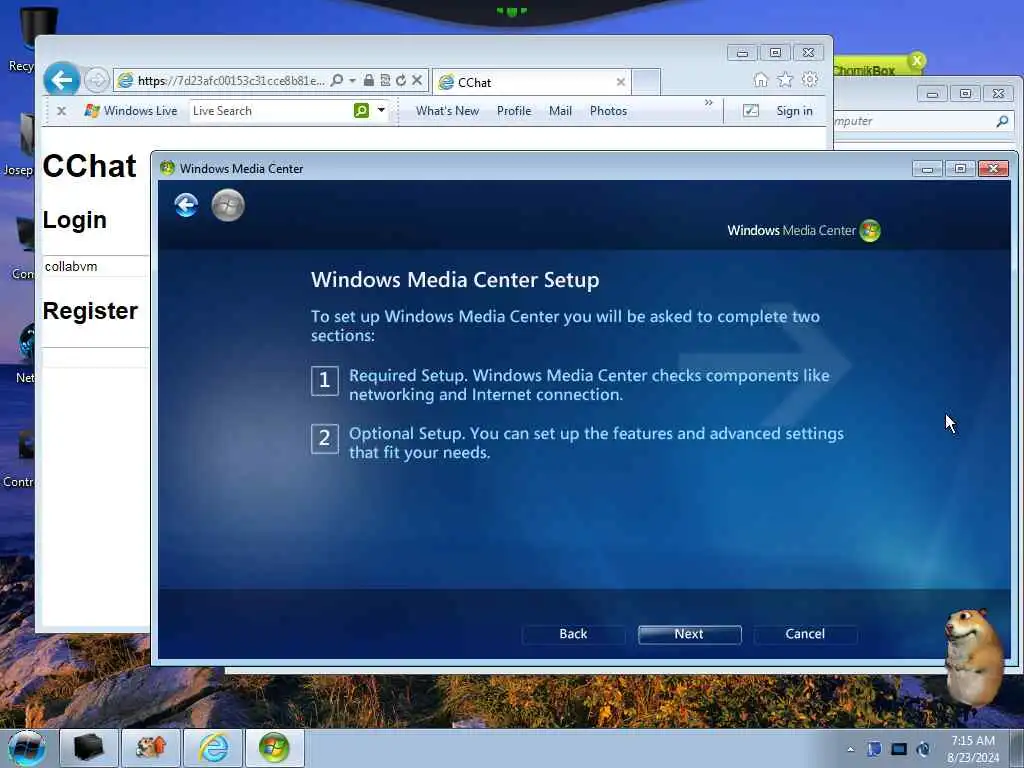The width and height of the screenshot is (1024, 768).
Task: Click the Windows Live toolbar logo
Action: point(131,111)
